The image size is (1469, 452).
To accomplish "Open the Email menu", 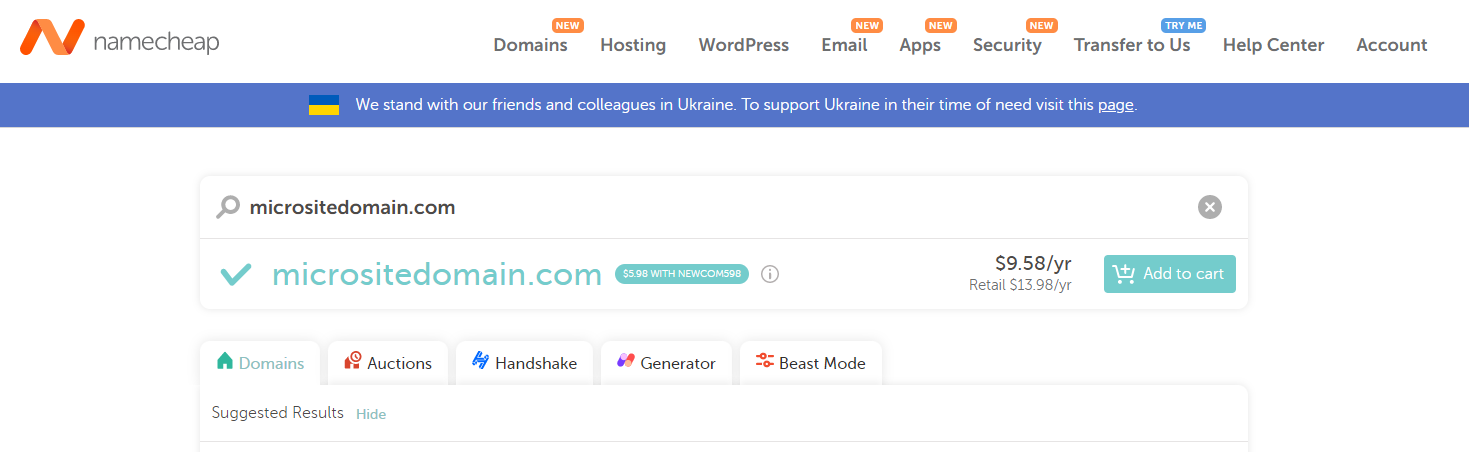I will pyautogui.click(x=844, y=45).
